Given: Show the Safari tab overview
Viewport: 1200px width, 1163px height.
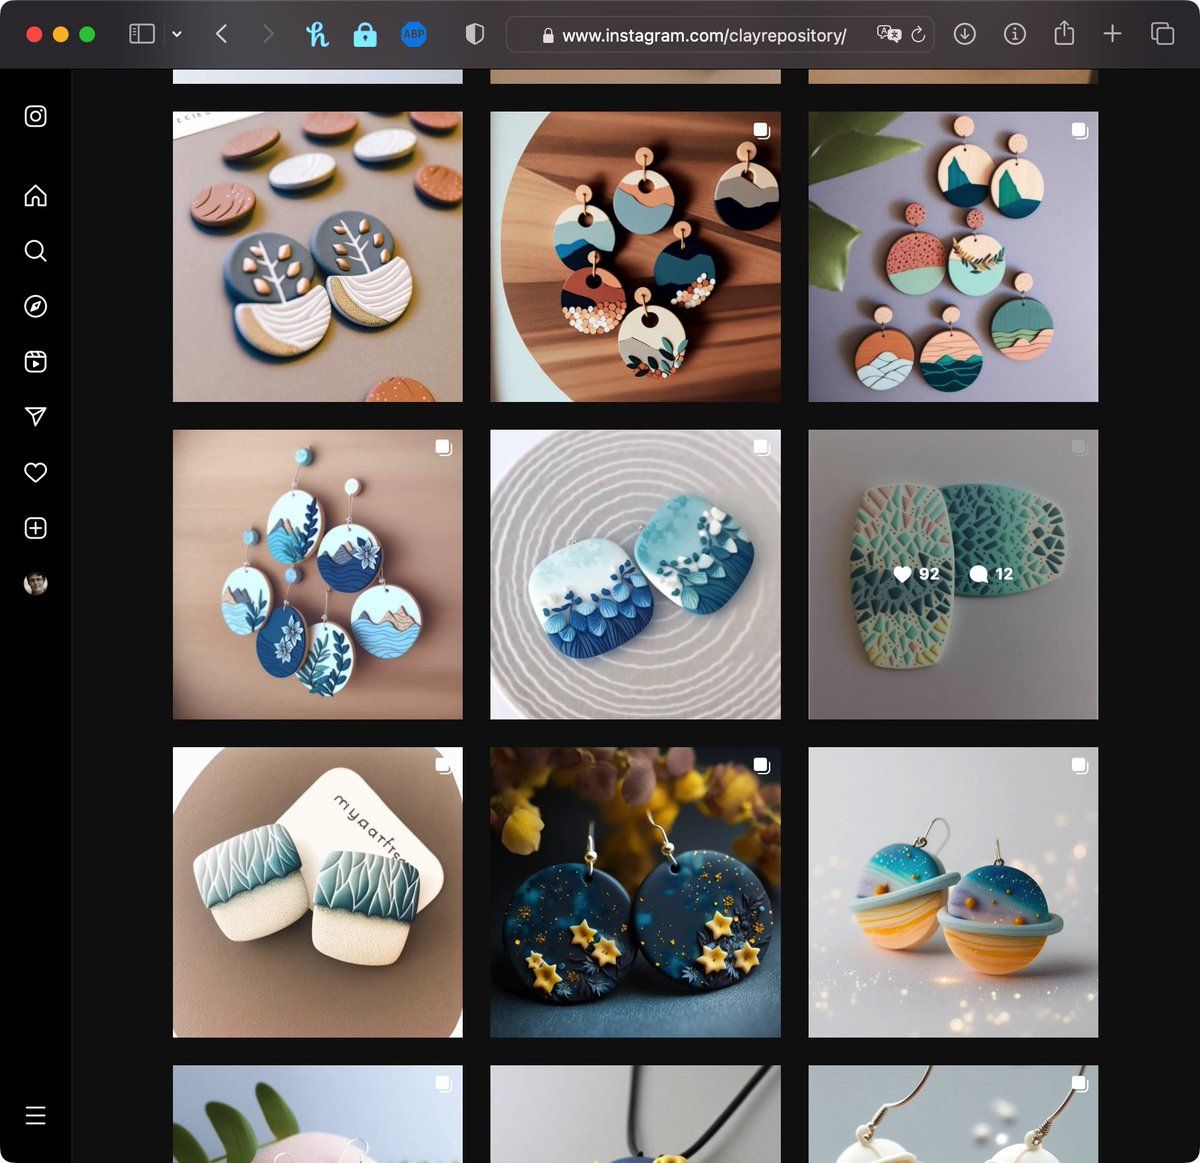Looking at the screenshot, I should pyautogui.click(x=1162, y=34).
